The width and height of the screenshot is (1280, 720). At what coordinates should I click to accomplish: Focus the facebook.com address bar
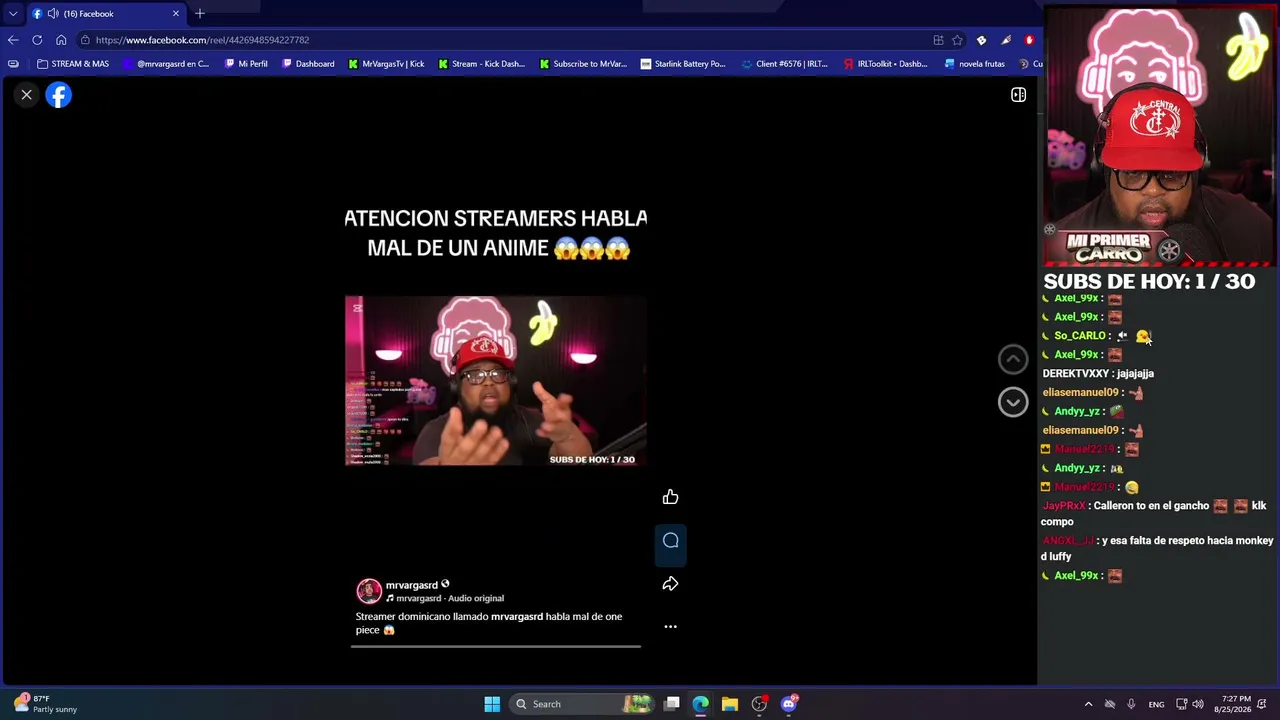pyautogui.click(x=500, y=40)
